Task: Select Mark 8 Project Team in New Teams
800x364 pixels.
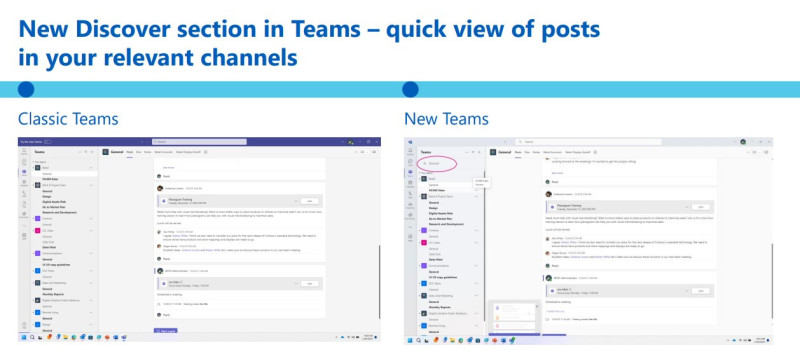Action: pyautogui.click(x=441, y=197)
